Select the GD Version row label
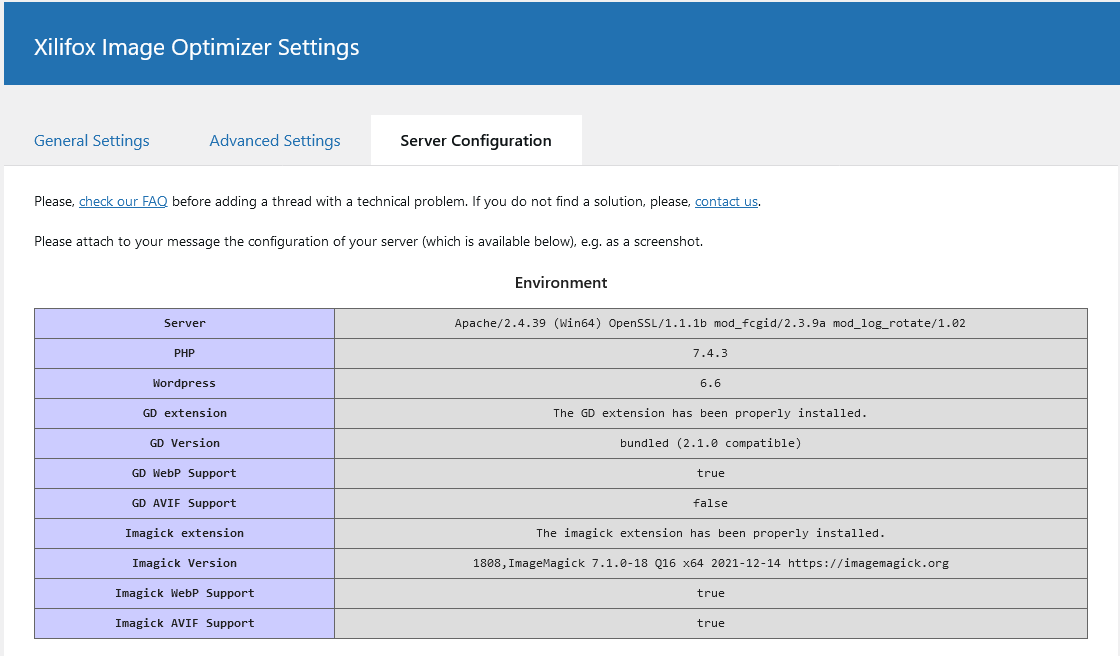The image size is (1120, 656). 184,444
